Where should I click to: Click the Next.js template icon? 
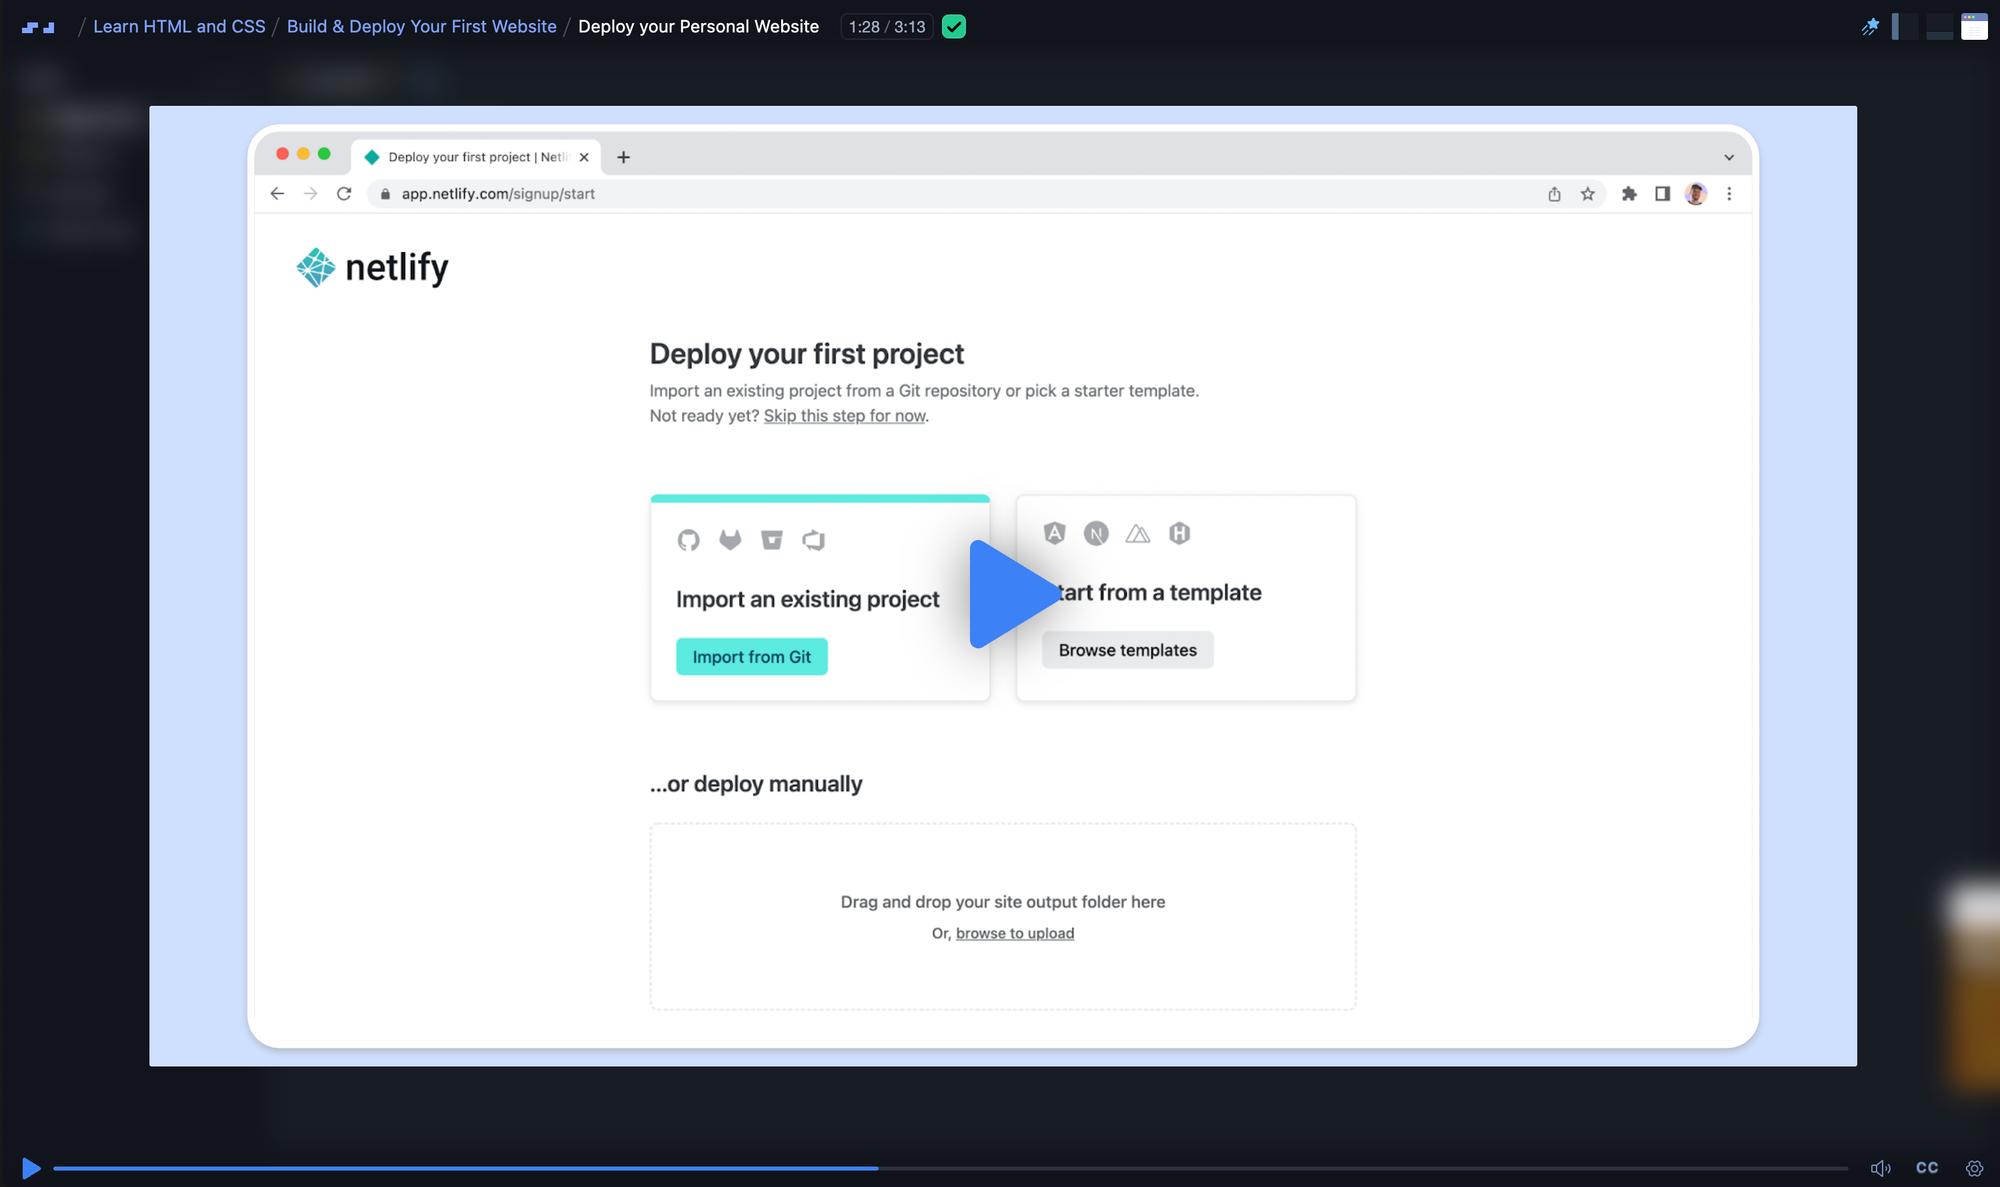point(1096,533)
